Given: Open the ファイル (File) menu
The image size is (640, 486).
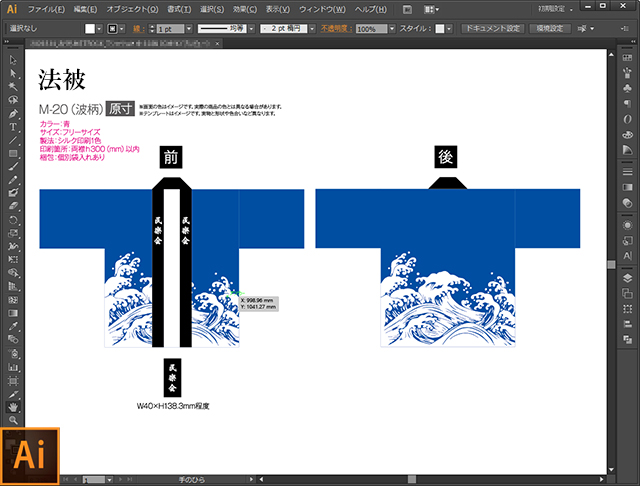Looking at the screenshot, I should [46, 9].
